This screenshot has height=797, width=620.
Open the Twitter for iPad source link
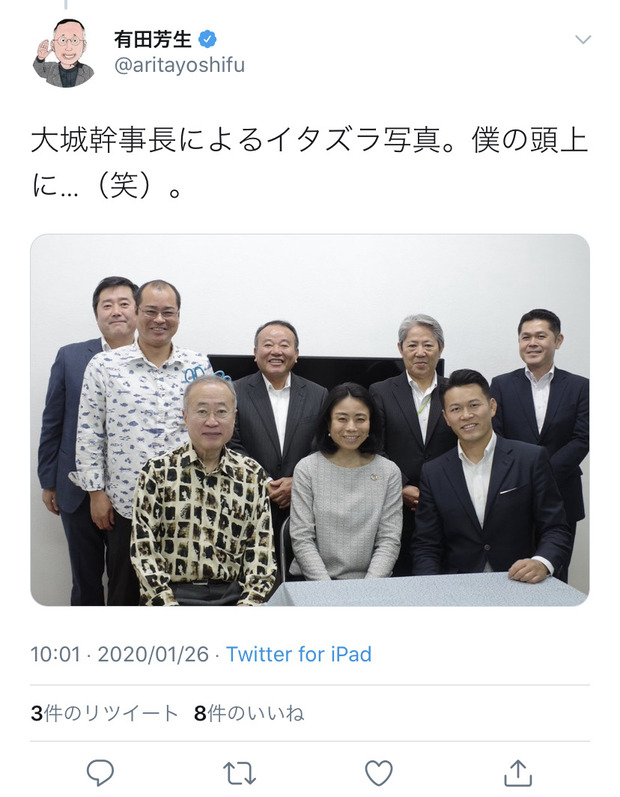[299, 654]
